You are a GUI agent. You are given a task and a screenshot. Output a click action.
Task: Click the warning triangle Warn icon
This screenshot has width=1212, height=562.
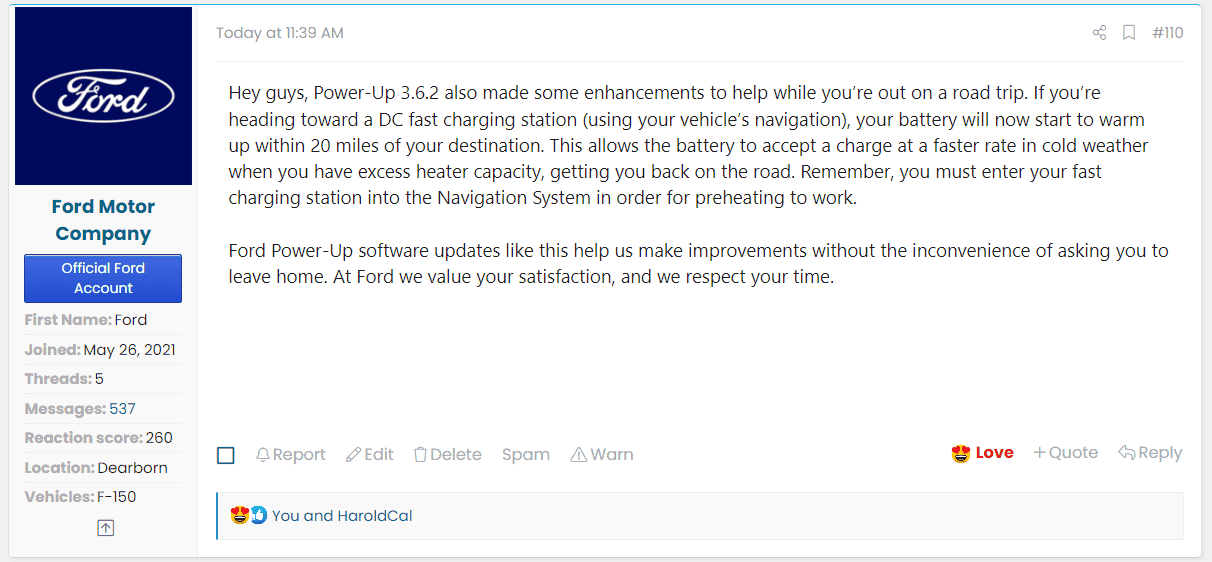[x=578, y=455]
